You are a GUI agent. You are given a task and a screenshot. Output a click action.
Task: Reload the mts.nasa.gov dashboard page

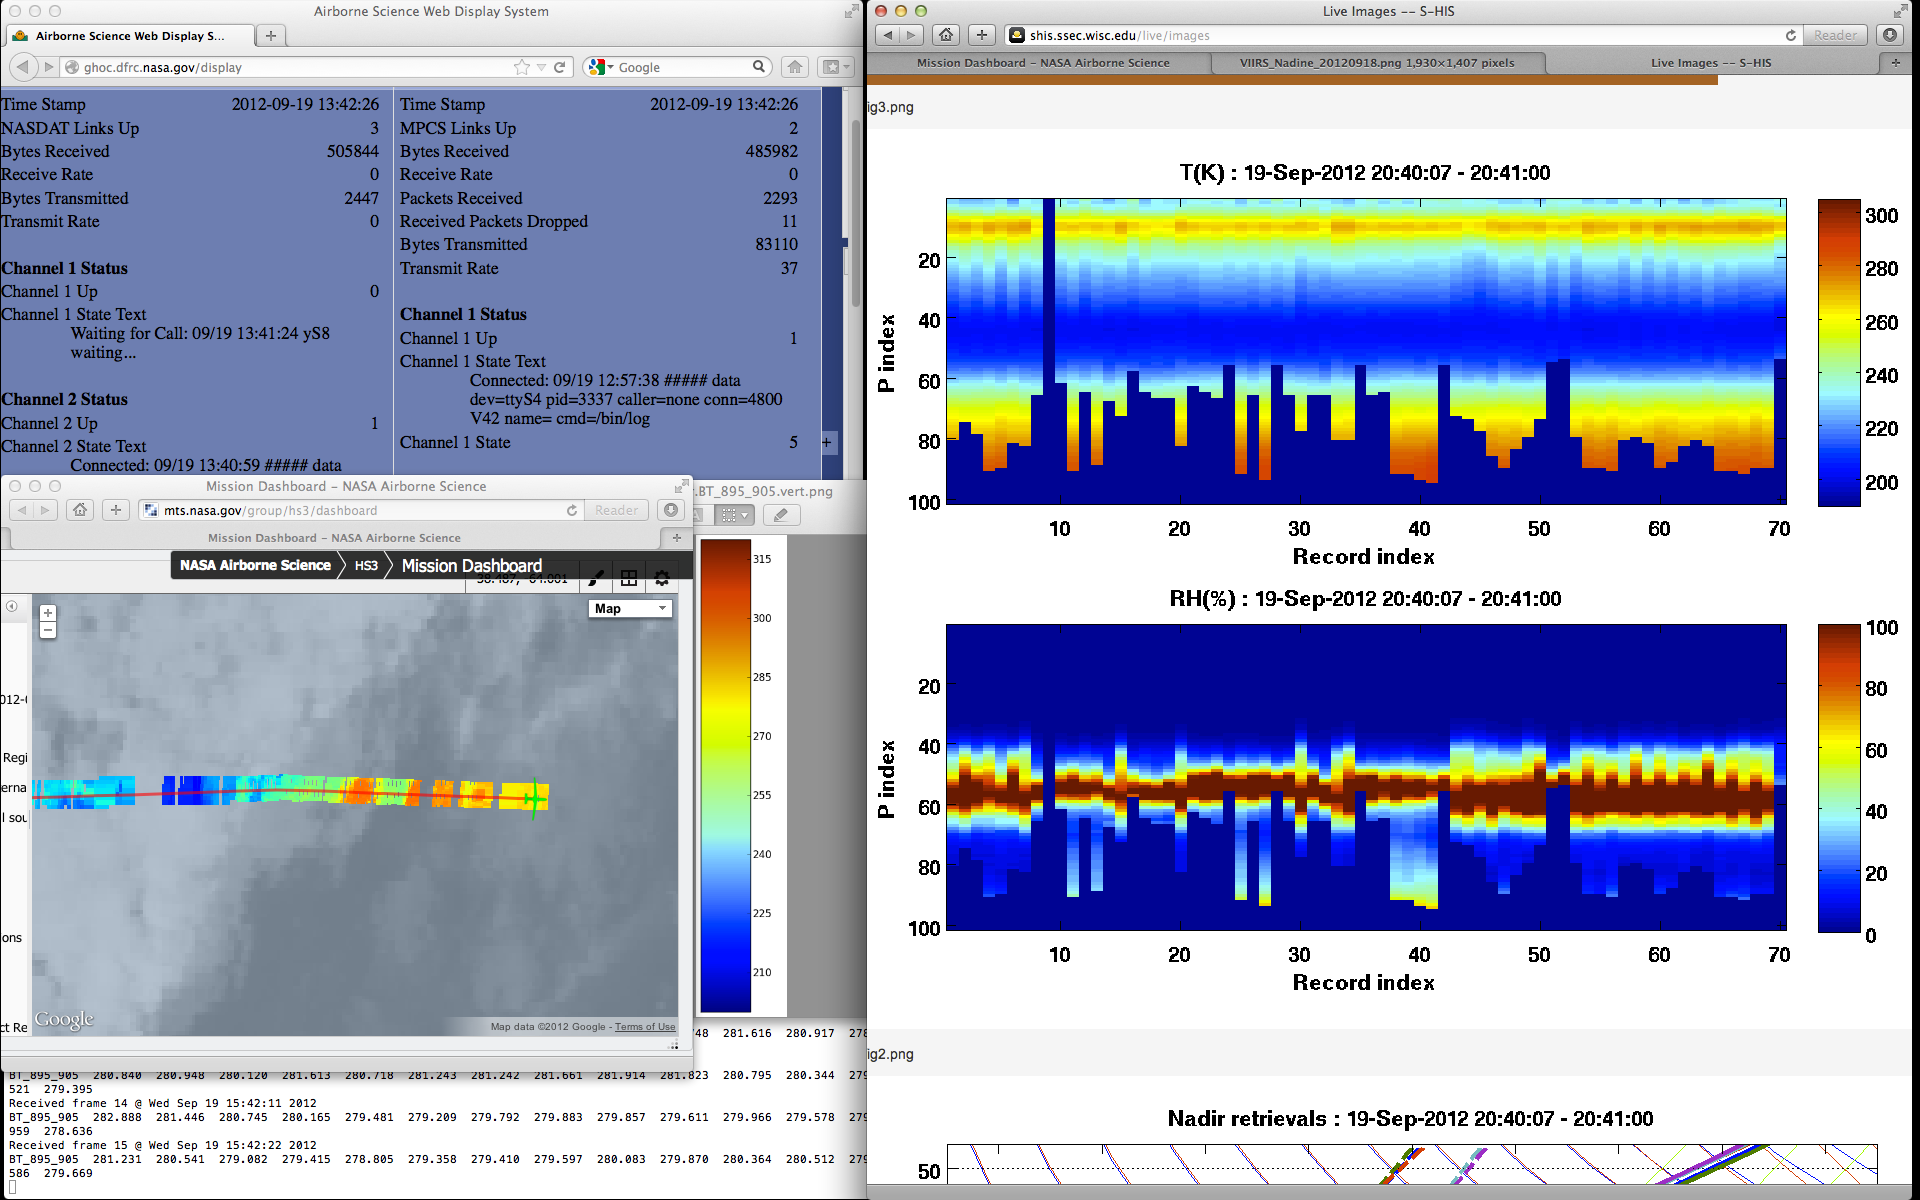pyautogui.click(x=572, y=510)
